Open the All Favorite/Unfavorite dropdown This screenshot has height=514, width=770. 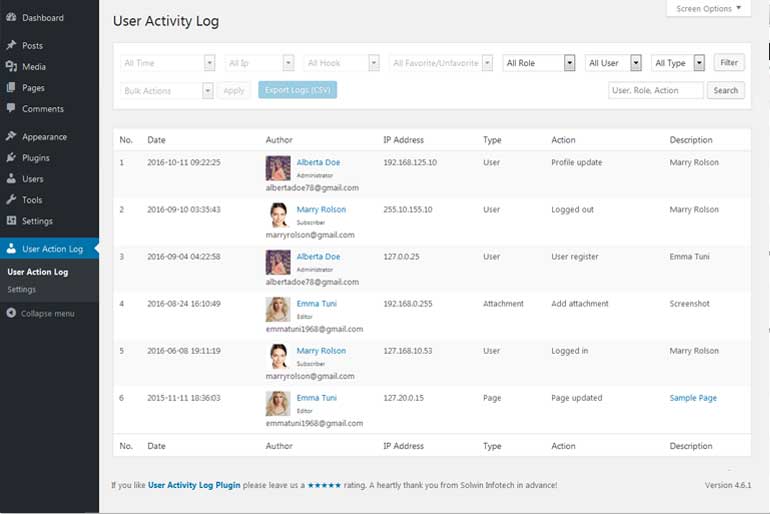coord(441,63)
